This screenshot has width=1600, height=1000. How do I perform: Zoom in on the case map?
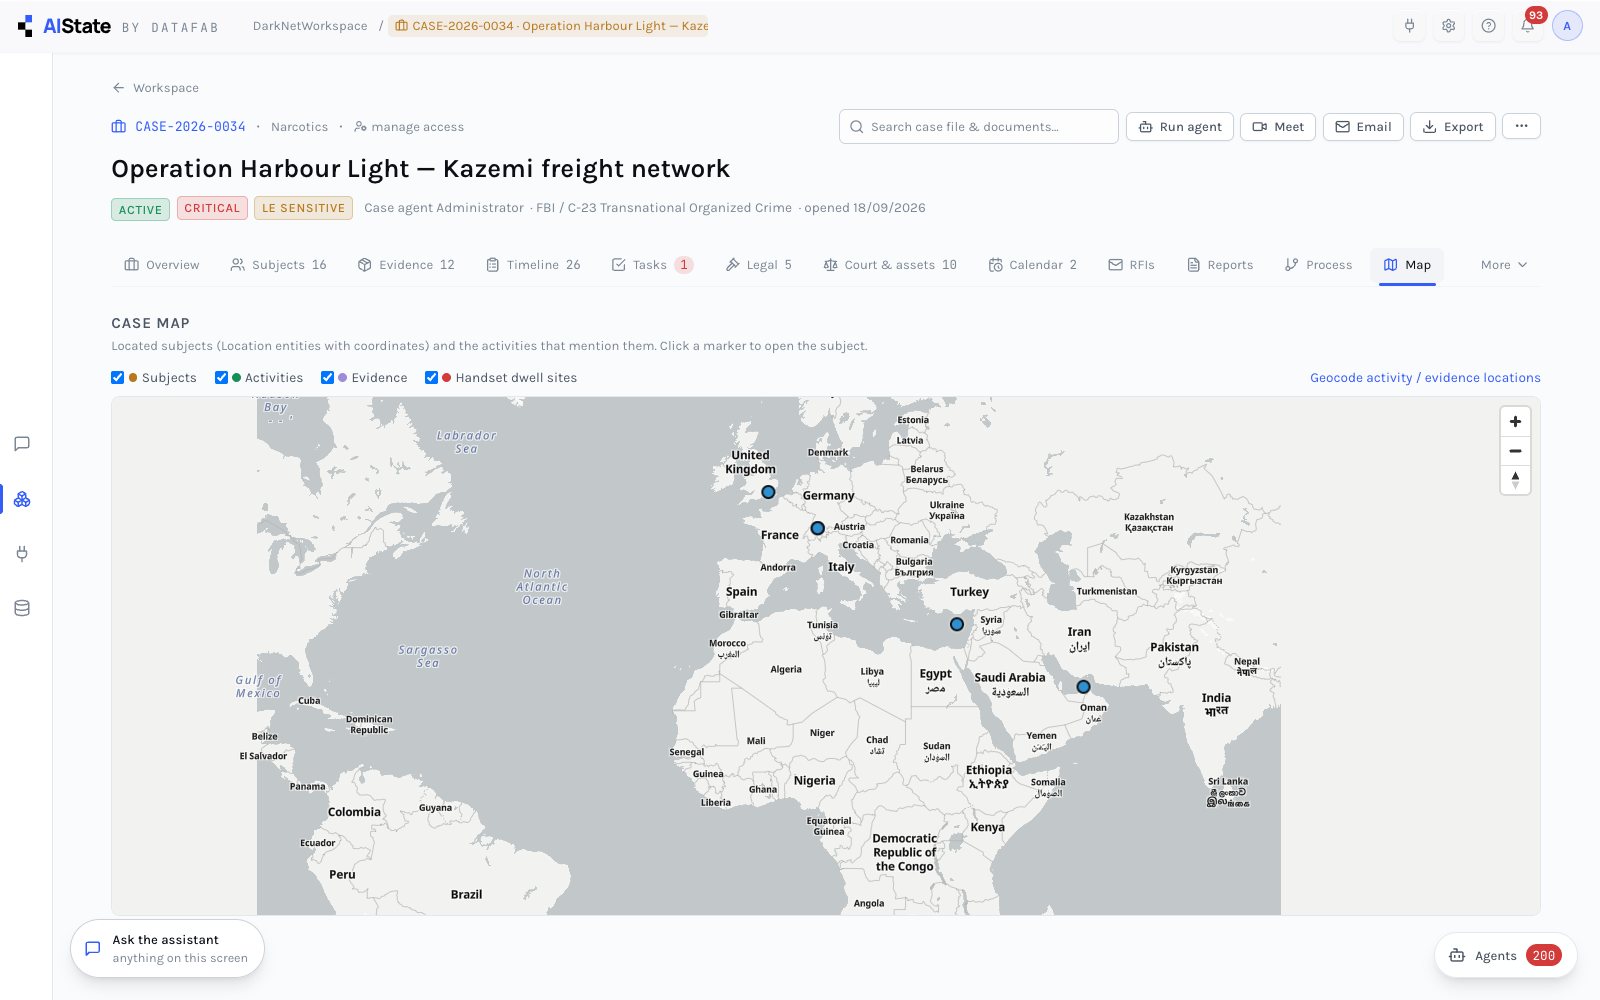[1515, 422]
